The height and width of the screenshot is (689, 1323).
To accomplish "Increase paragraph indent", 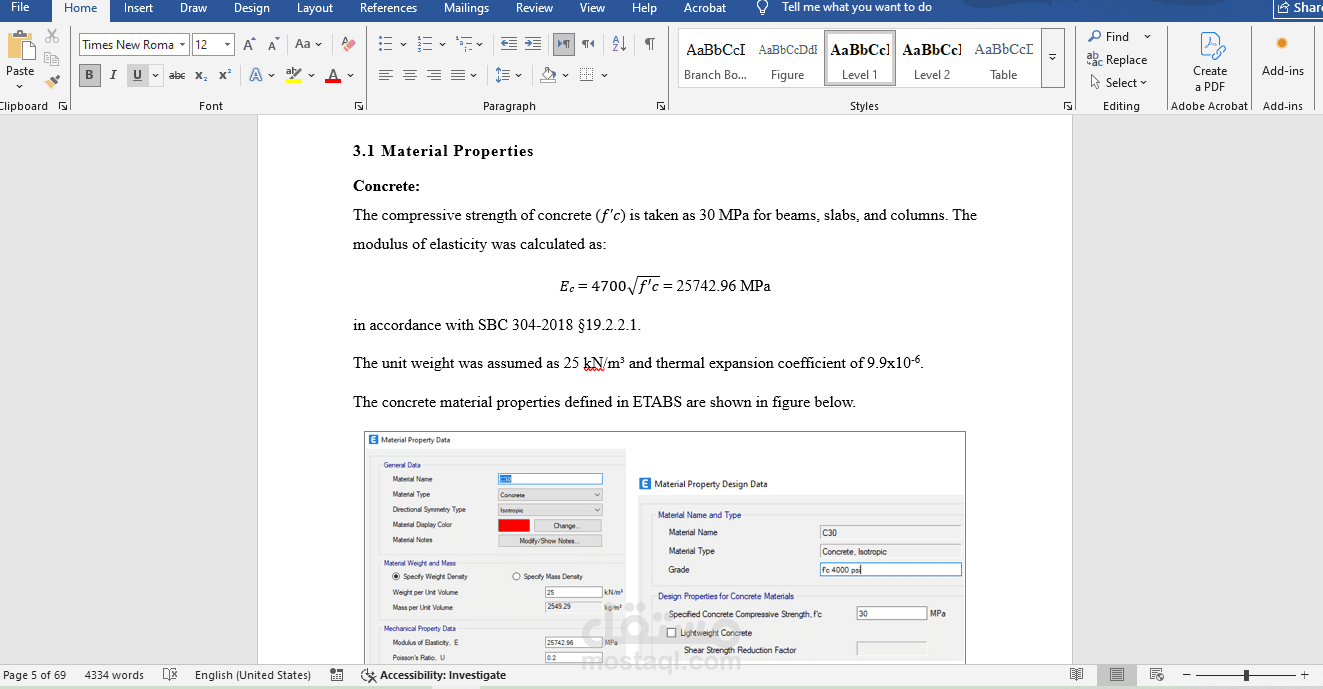I will point(533,44).
